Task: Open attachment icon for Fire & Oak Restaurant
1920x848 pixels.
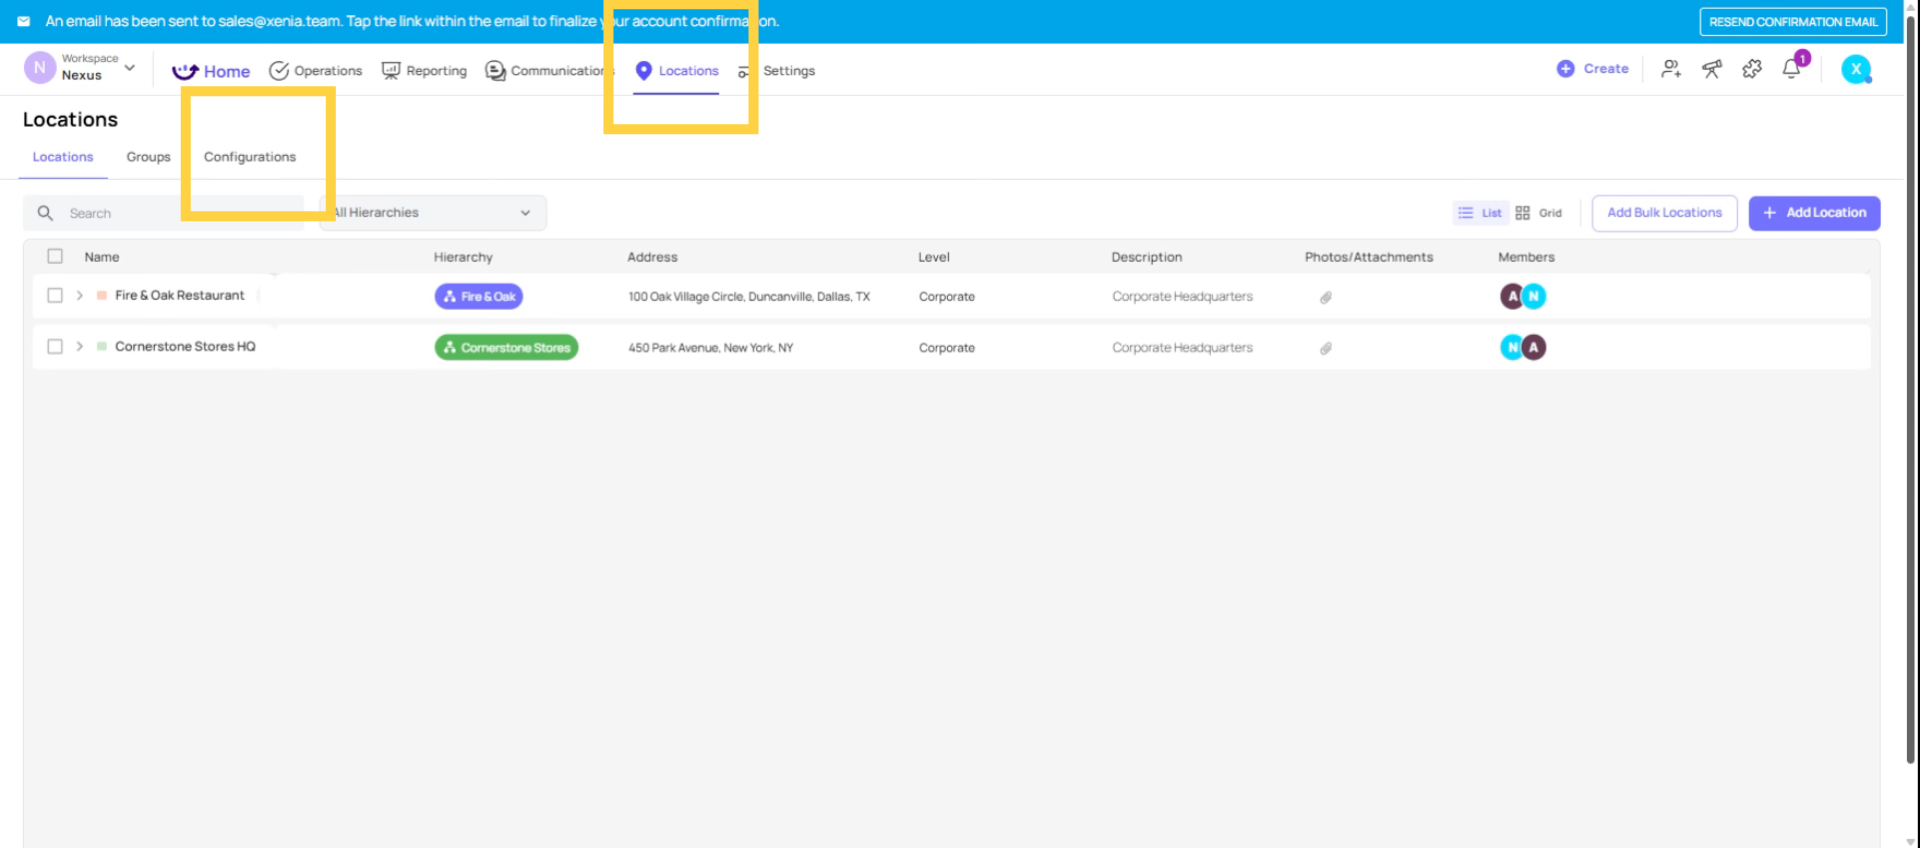Action: 1326,297
